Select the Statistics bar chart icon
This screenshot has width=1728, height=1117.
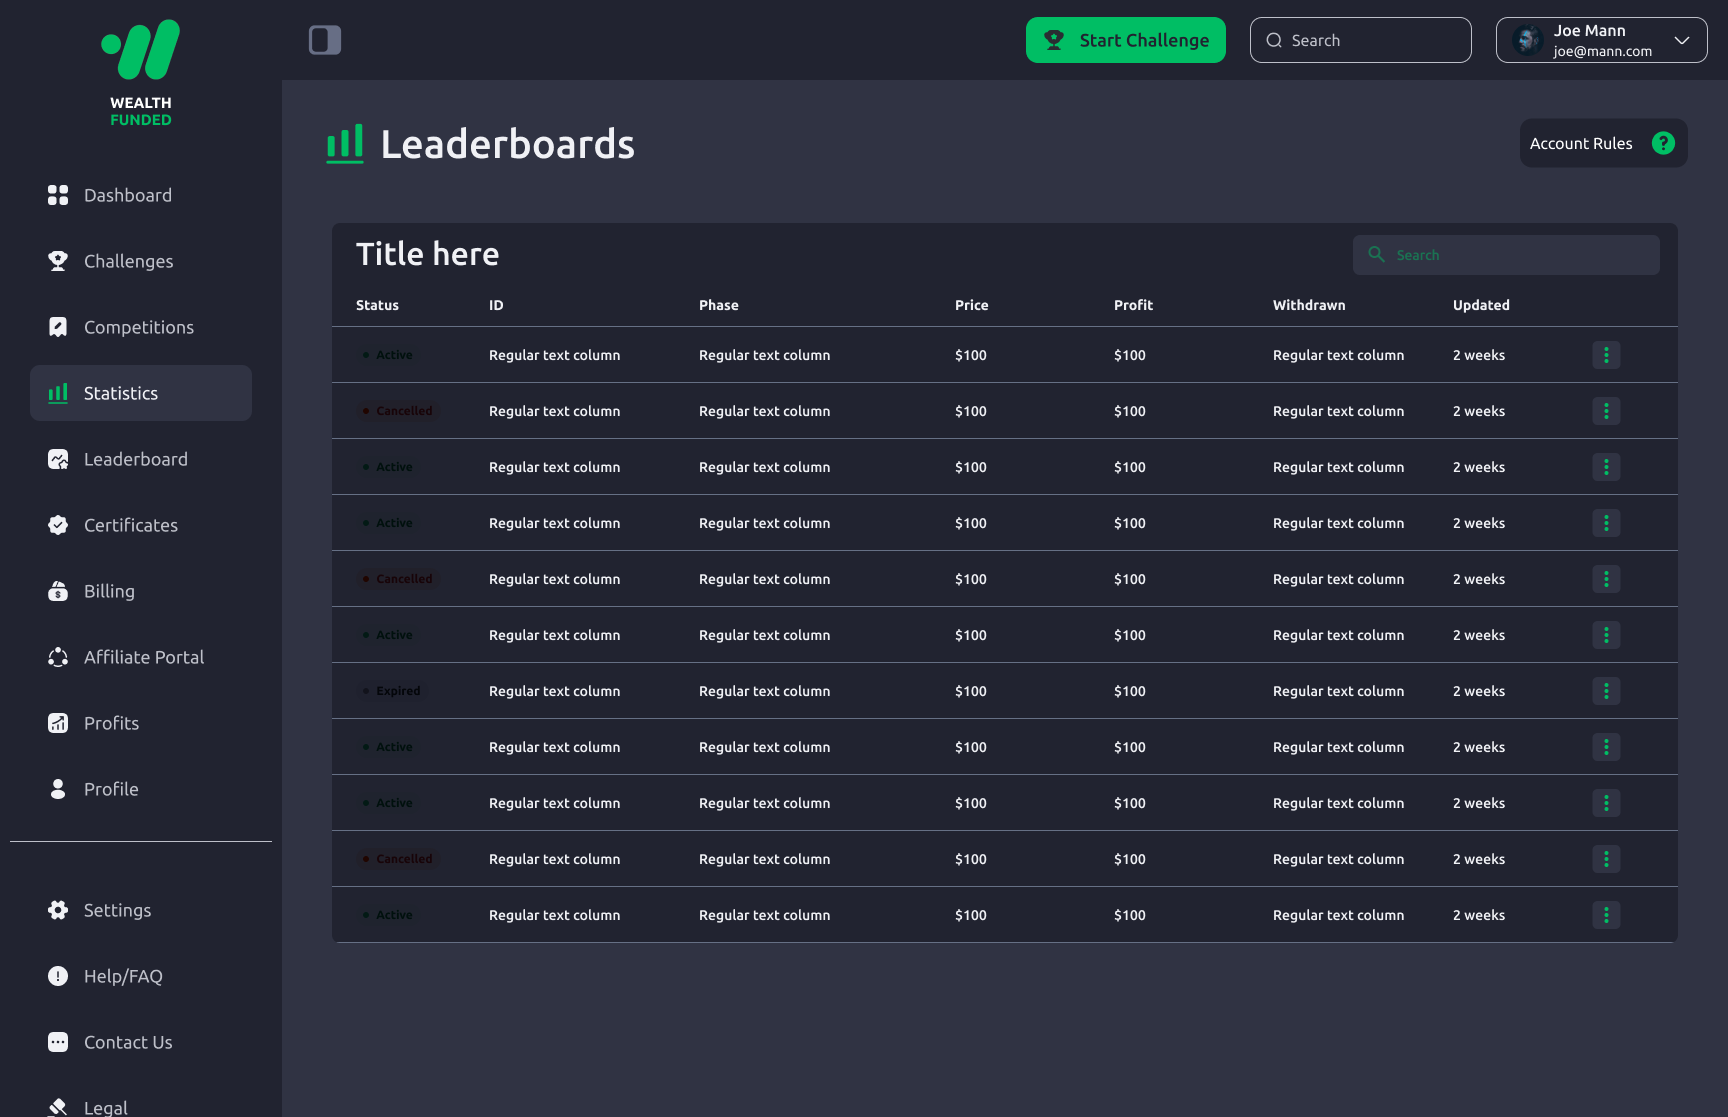click(x=58, y=393)
